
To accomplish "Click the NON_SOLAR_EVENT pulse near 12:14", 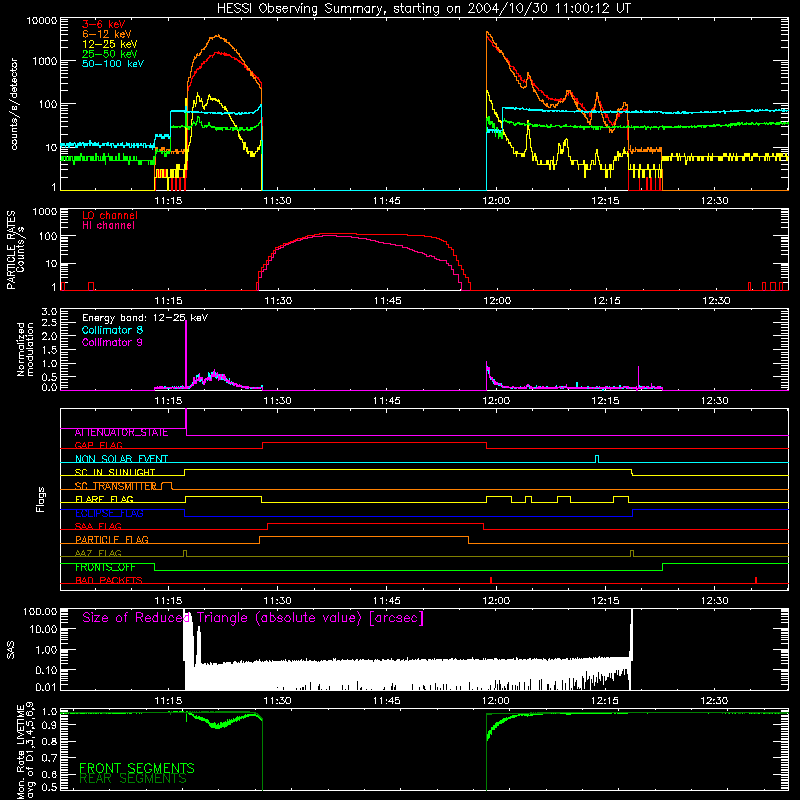I will click(597, 459).
